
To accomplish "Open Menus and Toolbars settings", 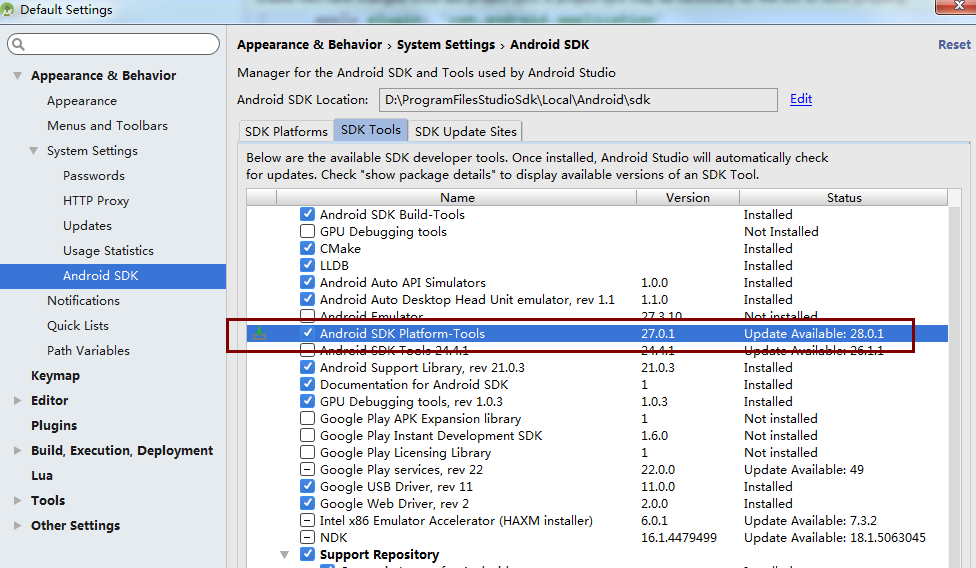I will tap(107, 126).
